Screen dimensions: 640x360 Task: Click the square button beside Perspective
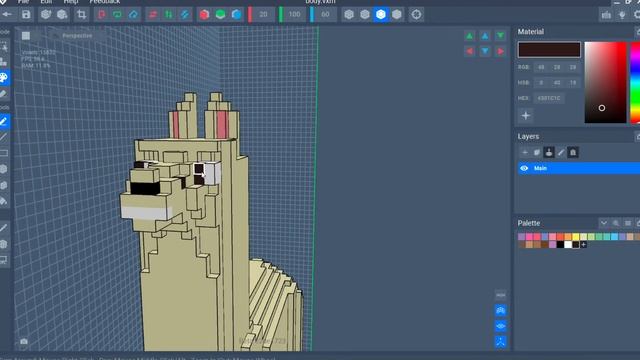[26, 36]
